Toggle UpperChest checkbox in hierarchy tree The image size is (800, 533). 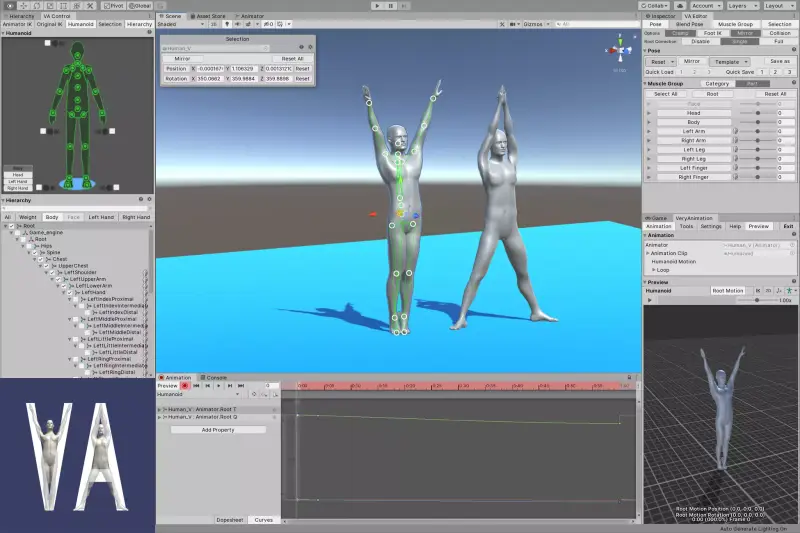46,266
